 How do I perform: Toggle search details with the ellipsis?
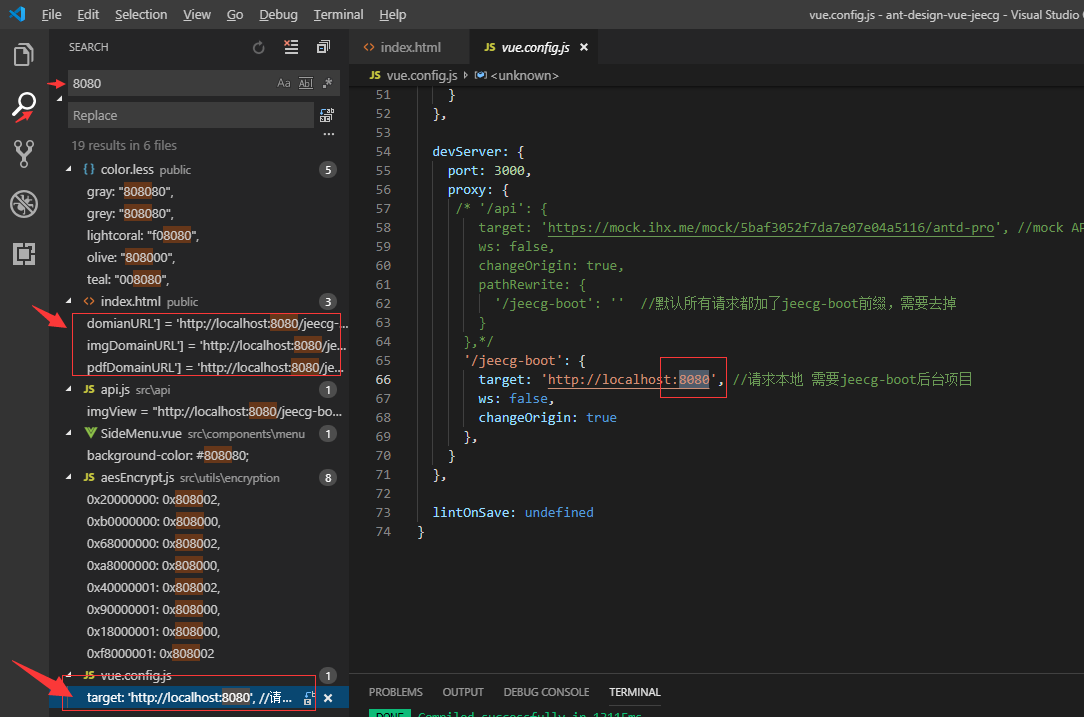coord(328,135)
